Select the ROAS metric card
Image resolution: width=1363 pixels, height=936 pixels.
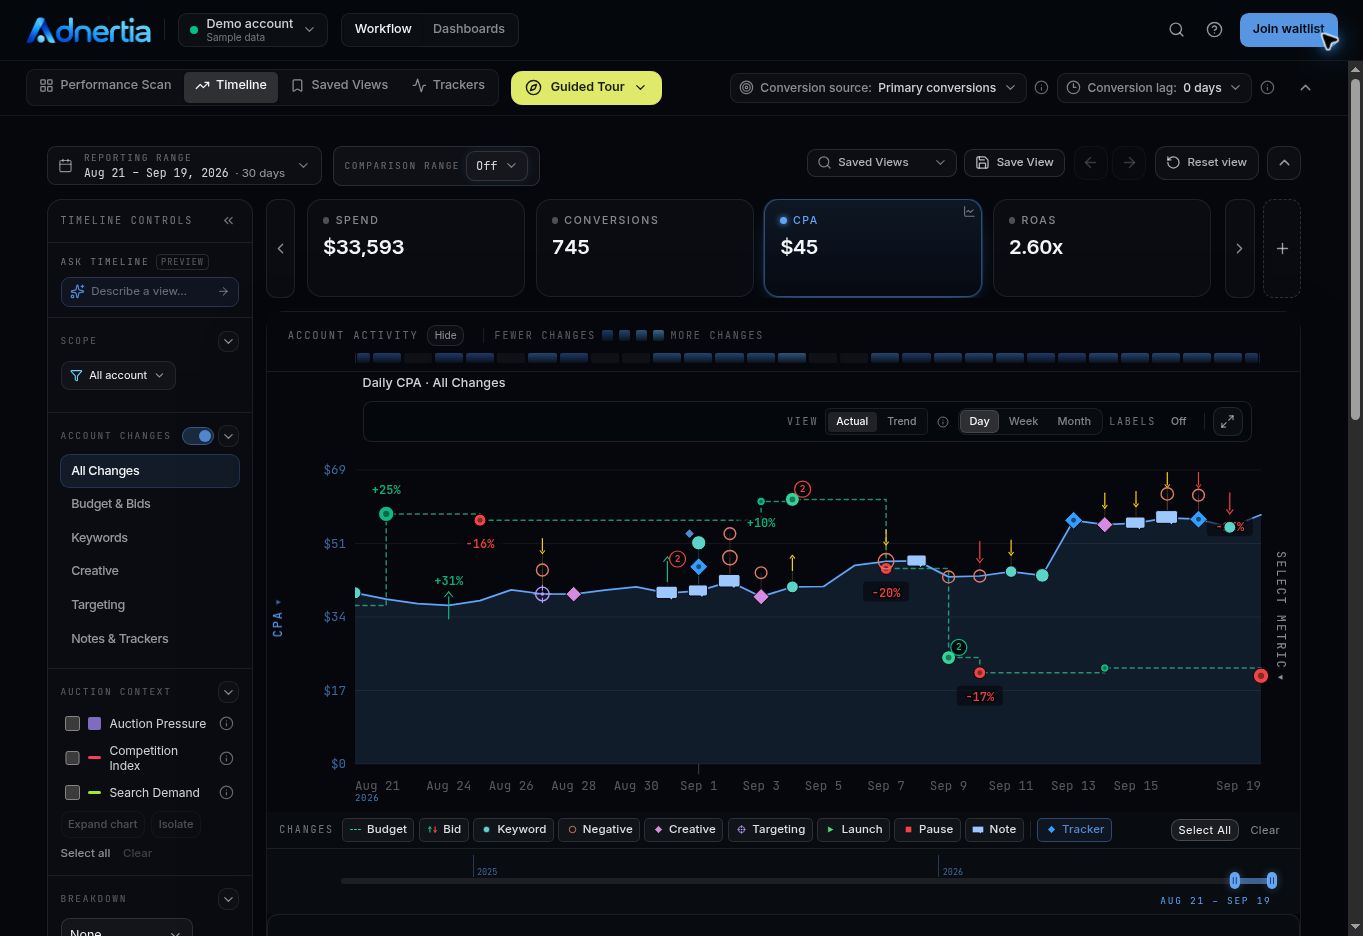[x=1101, y=248]
